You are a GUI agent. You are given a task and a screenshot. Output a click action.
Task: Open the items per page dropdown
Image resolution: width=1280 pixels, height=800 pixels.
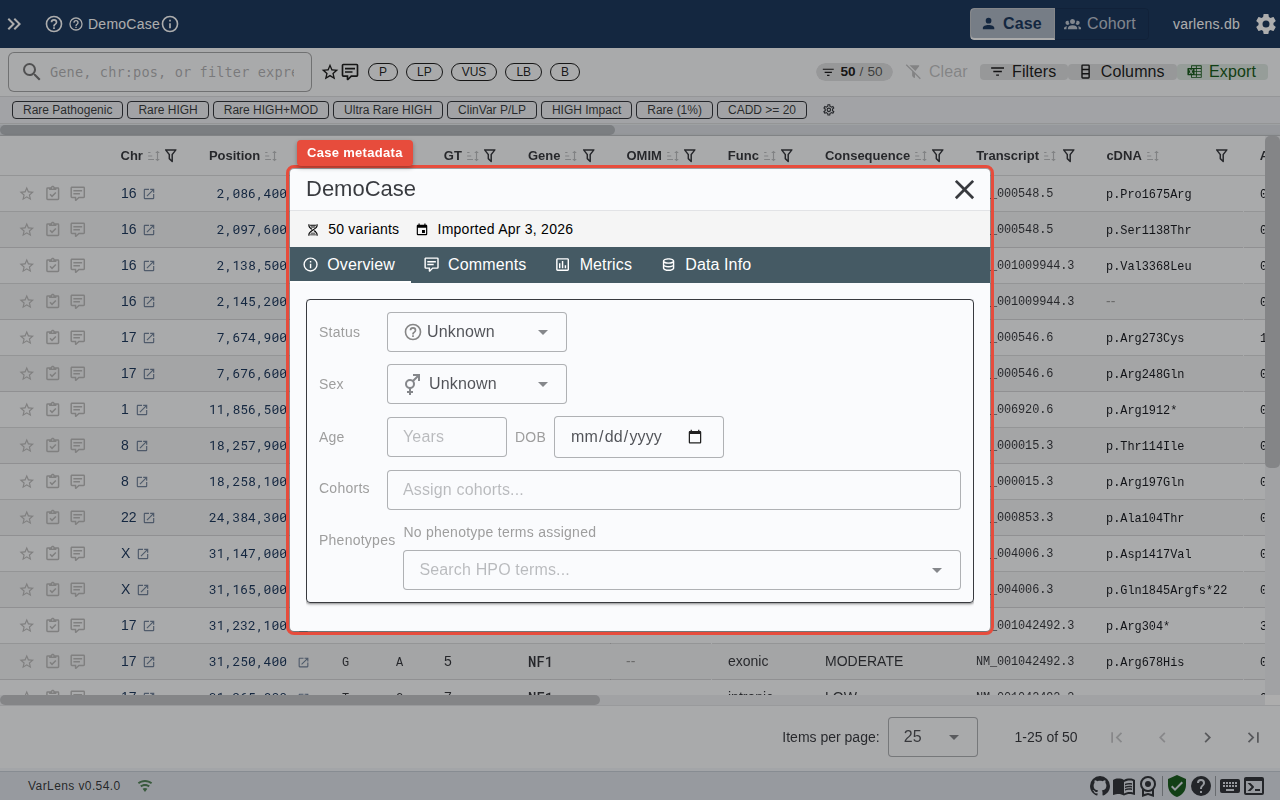tap(932, 737)
